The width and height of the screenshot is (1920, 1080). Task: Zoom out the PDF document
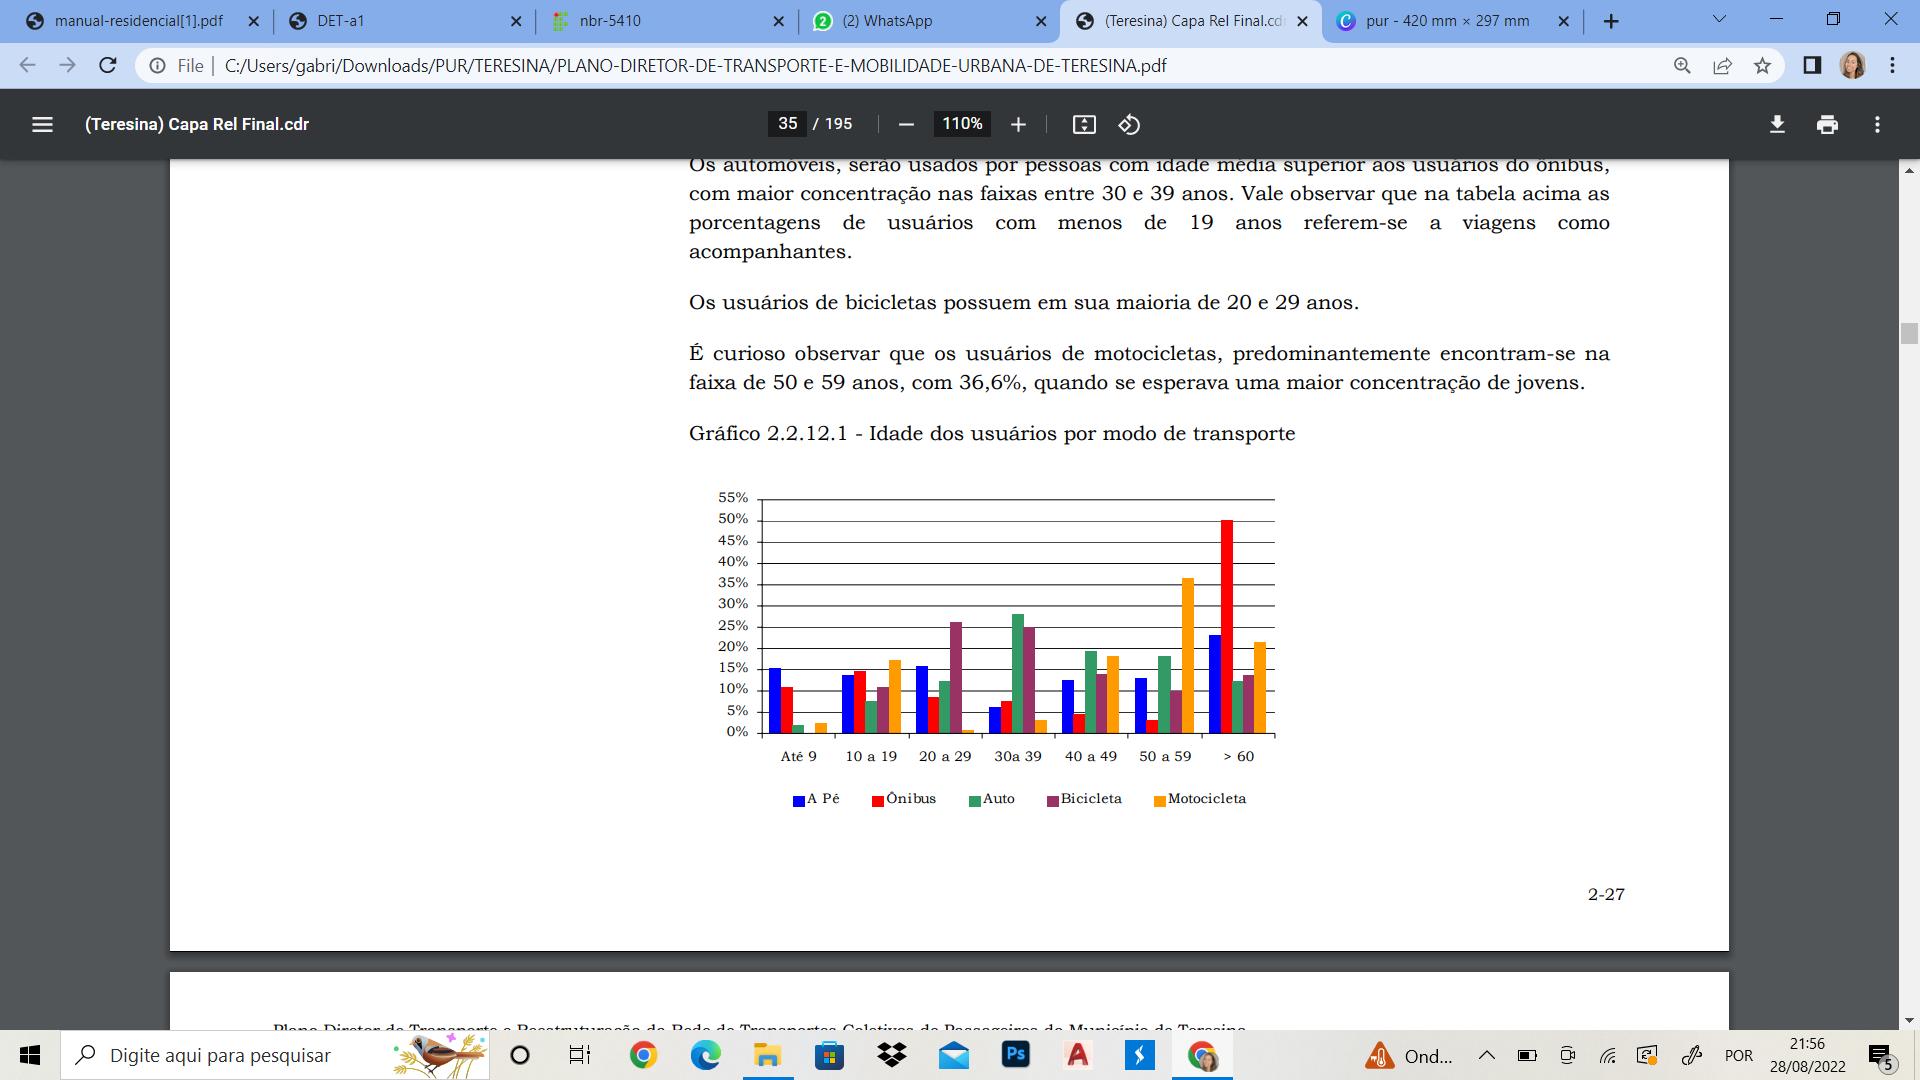click(x=906, y=124)
